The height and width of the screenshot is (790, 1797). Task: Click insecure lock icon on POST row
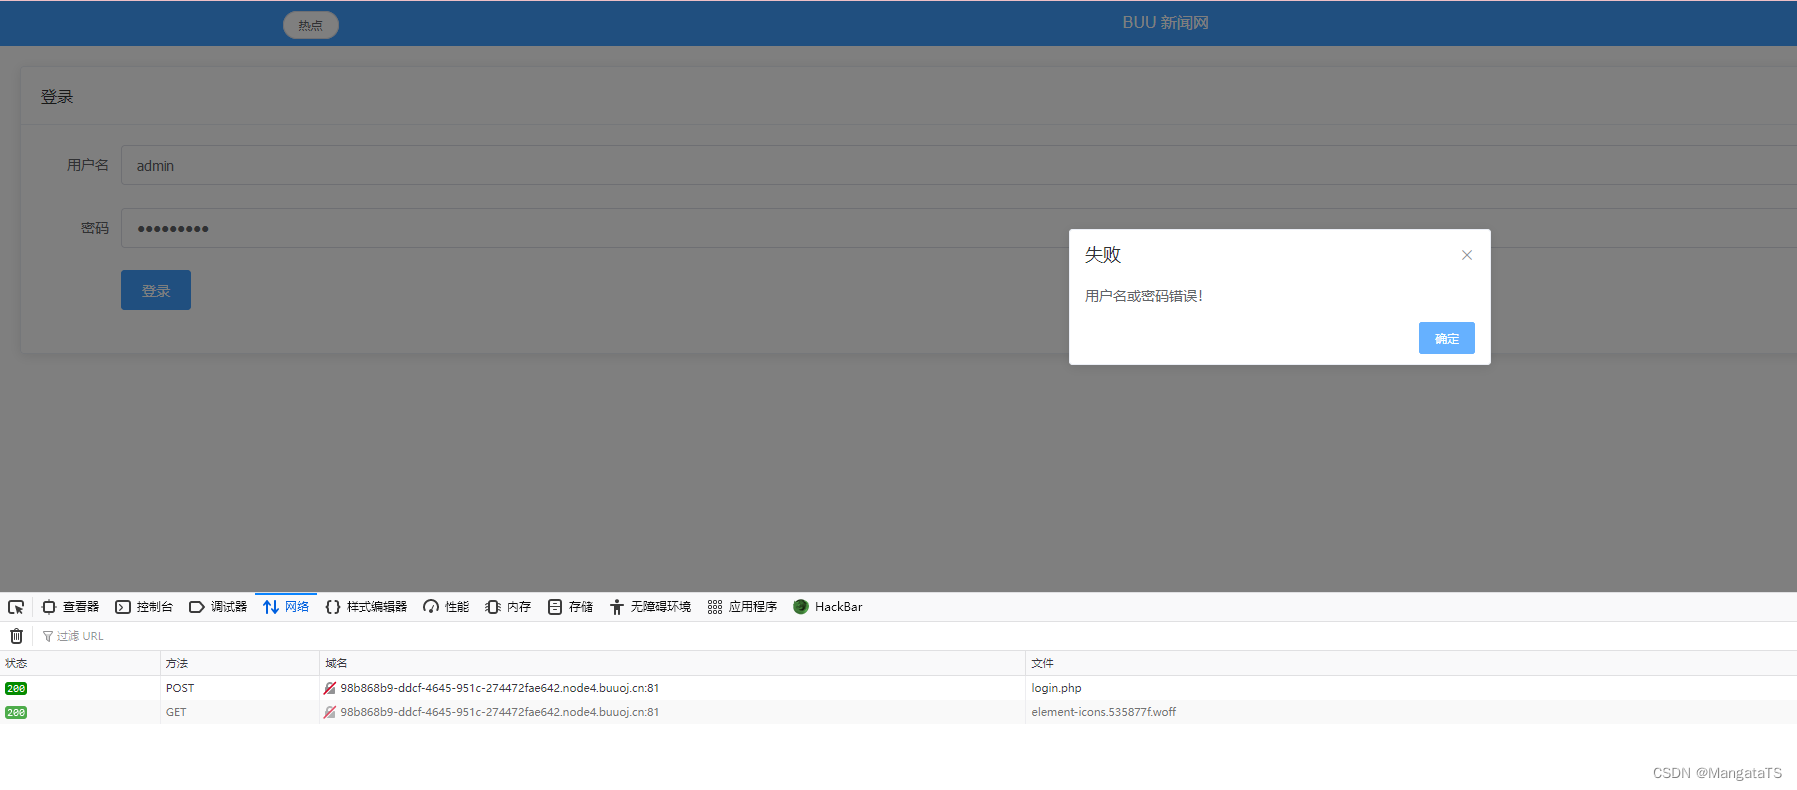330,688
